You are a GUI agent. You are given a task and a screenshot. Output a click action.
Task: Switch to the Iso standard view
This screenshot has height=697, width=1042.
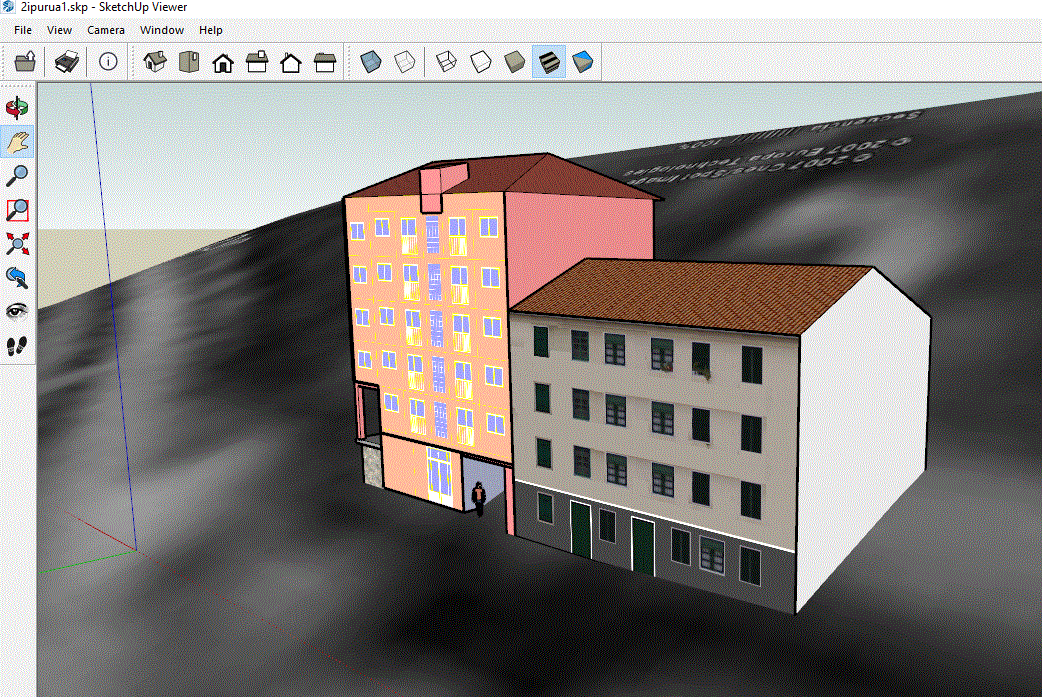[155, 62]
